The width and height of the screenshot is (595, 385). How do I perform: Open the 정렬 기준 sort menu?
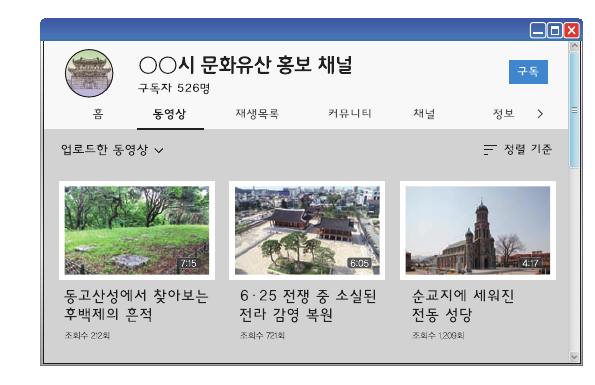pos(518,149)
